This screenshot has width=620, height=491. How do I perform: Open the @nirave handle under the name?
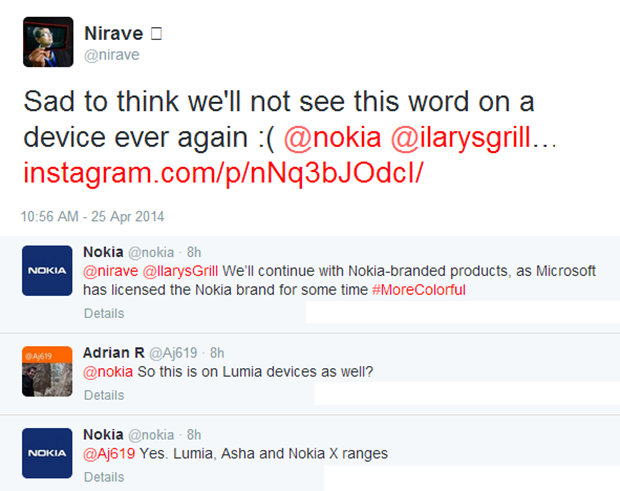click(x=112, y=55)
